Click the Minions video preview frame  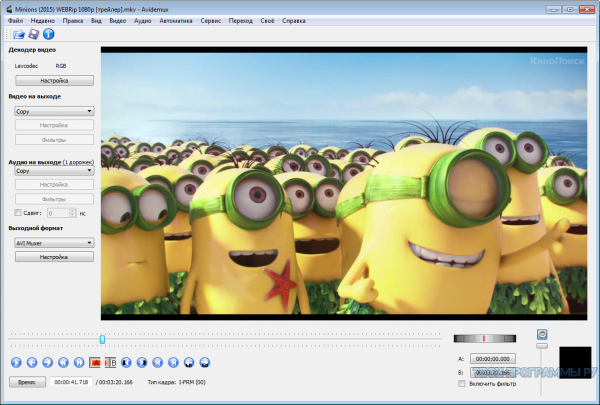tap(344, 183)
